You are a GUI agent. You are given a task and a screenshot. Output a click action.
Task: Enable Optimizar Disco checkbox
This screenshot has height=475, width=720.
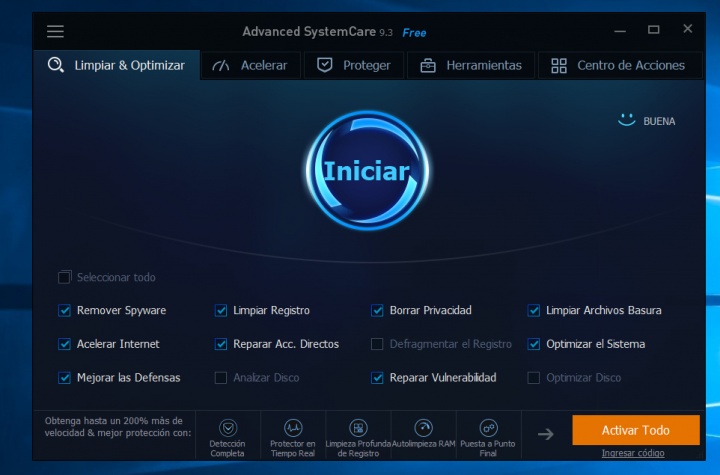(x=534, y=378)
